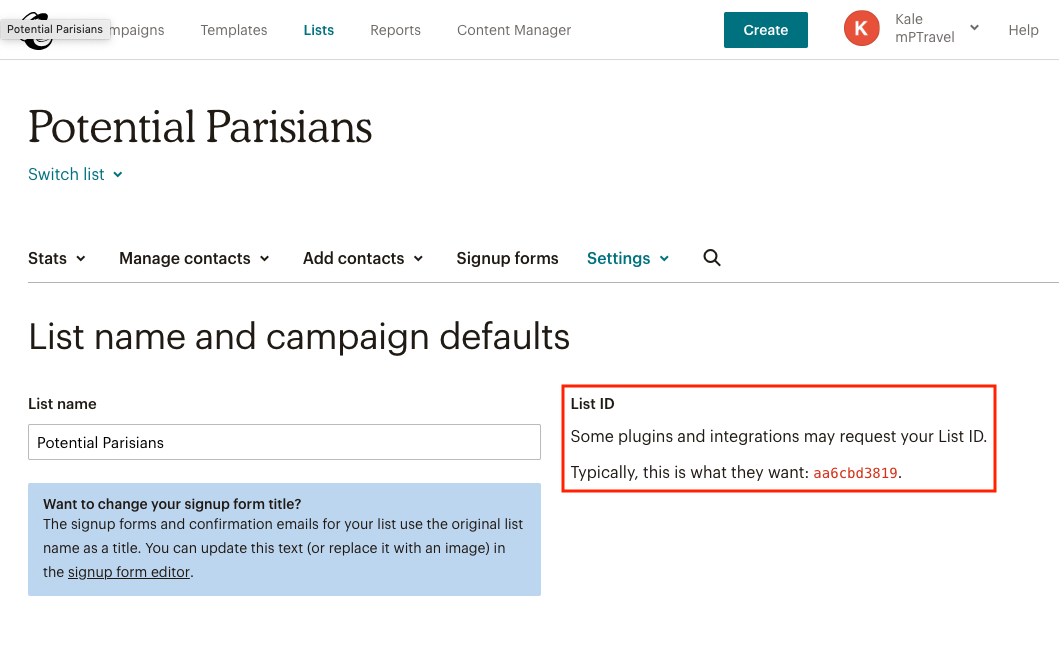The height and width of the screenshot is (647, 1059).
Task: Expand the Stats menu
Action: (57, 259)
